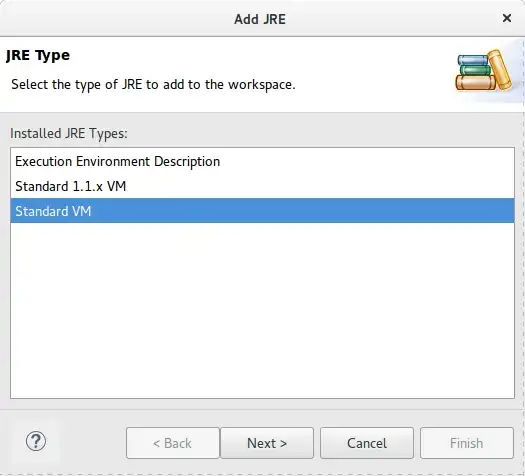Open help via the question mark icon

point(36,441)
